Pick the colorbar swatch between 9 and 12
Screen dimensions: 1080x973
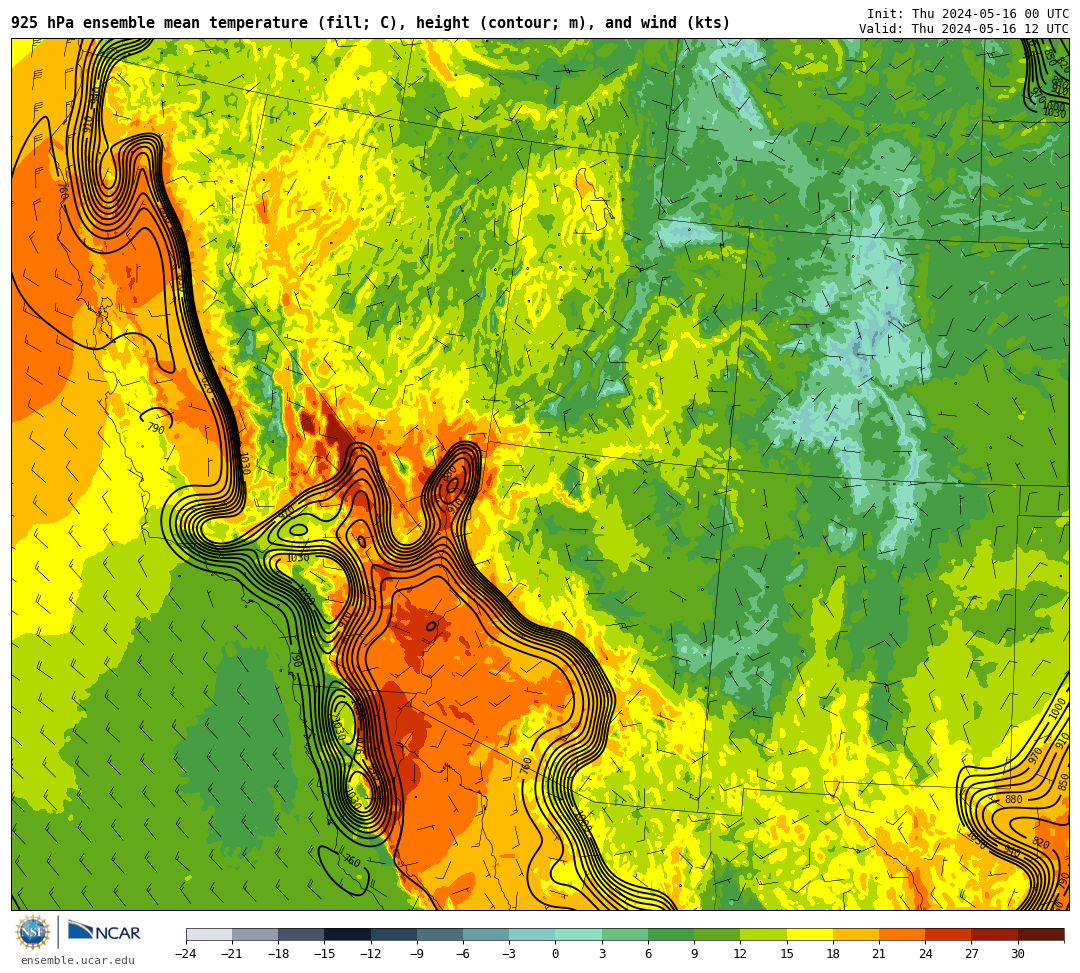717,934
